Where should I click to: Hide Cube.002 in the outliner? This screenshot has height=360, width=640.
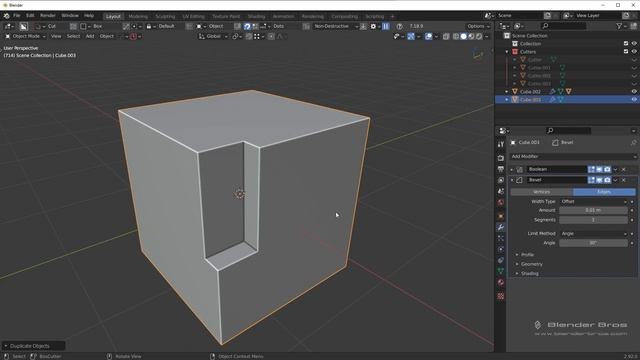634,92
